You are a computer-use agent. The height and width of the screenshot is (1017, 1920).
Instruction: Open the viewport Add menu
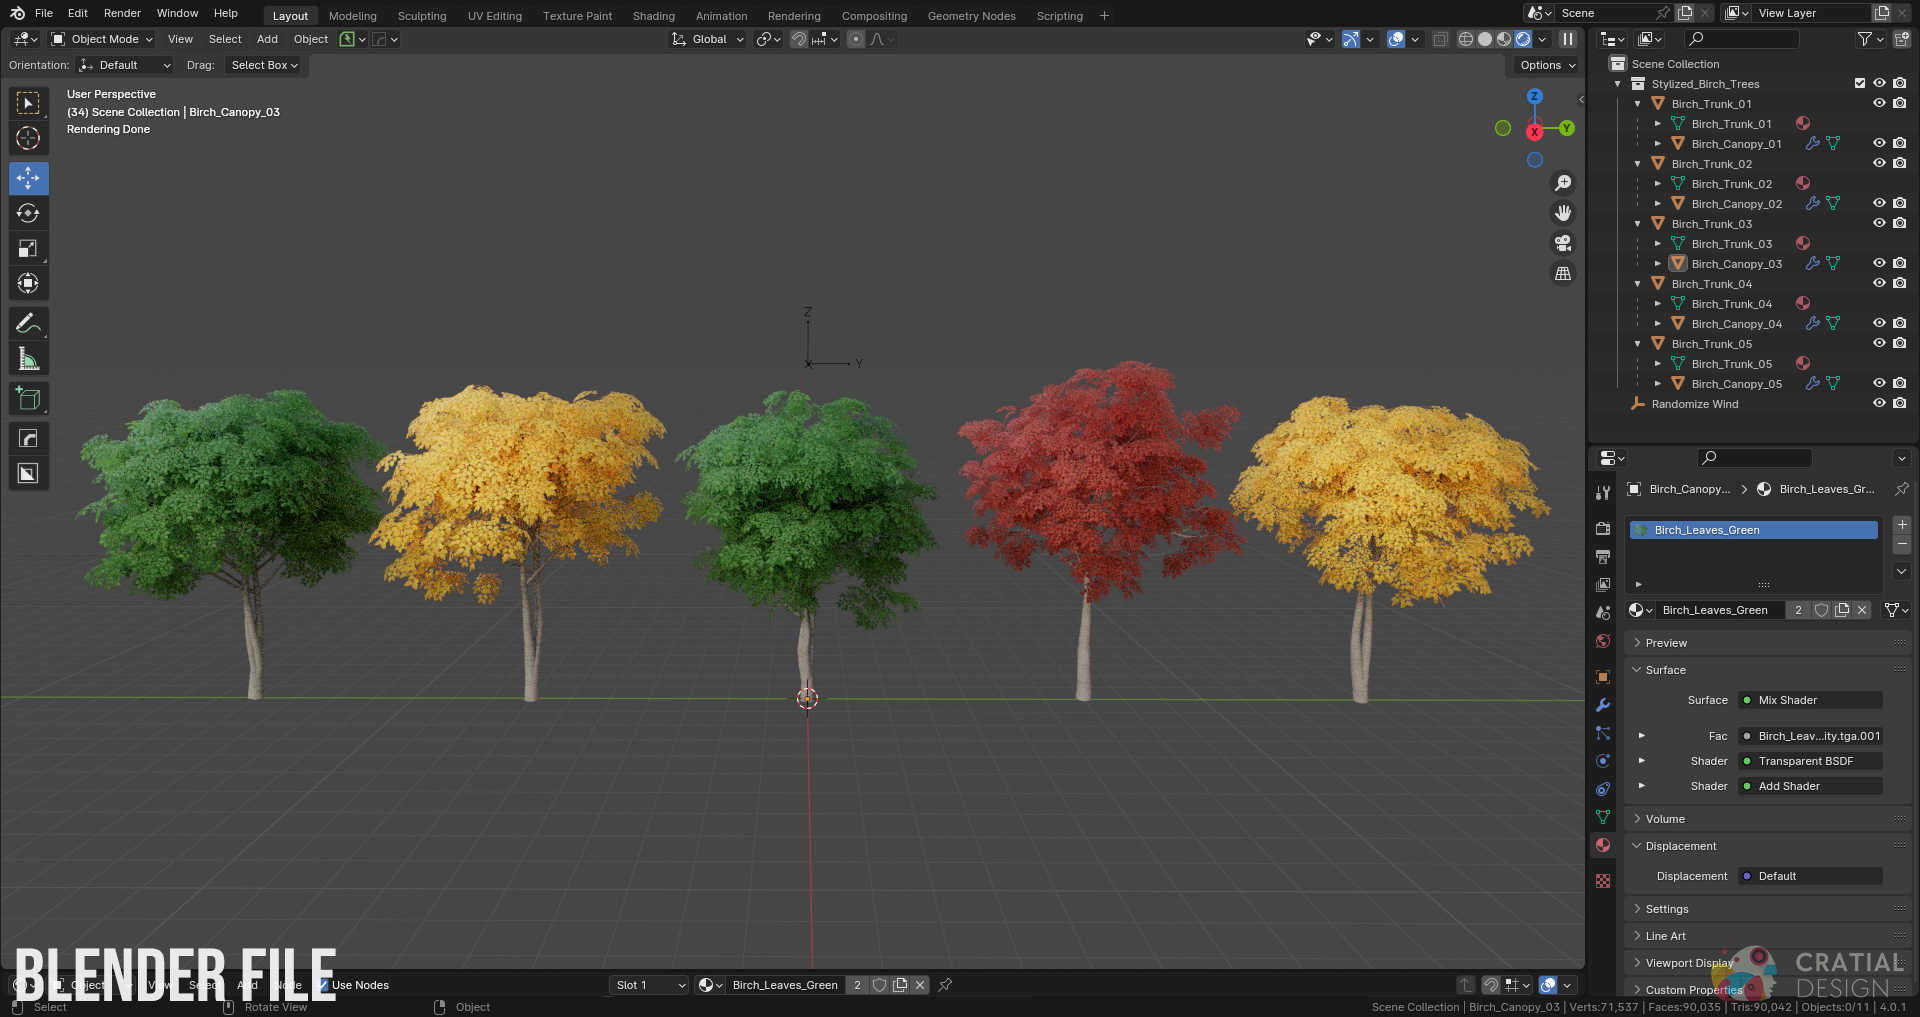pos(267,39)
